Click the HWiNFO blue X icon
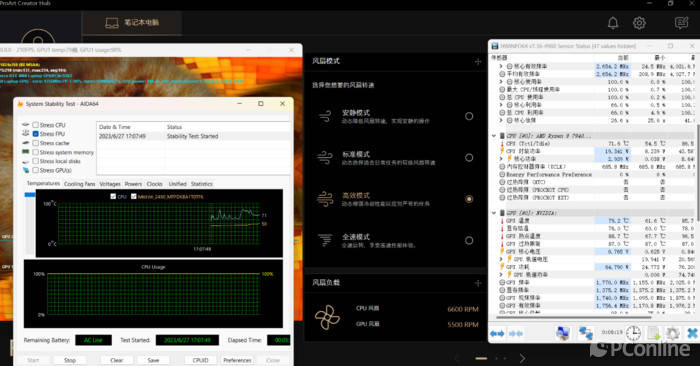Viewport: 700px width, 366px height. coord(692,333)
